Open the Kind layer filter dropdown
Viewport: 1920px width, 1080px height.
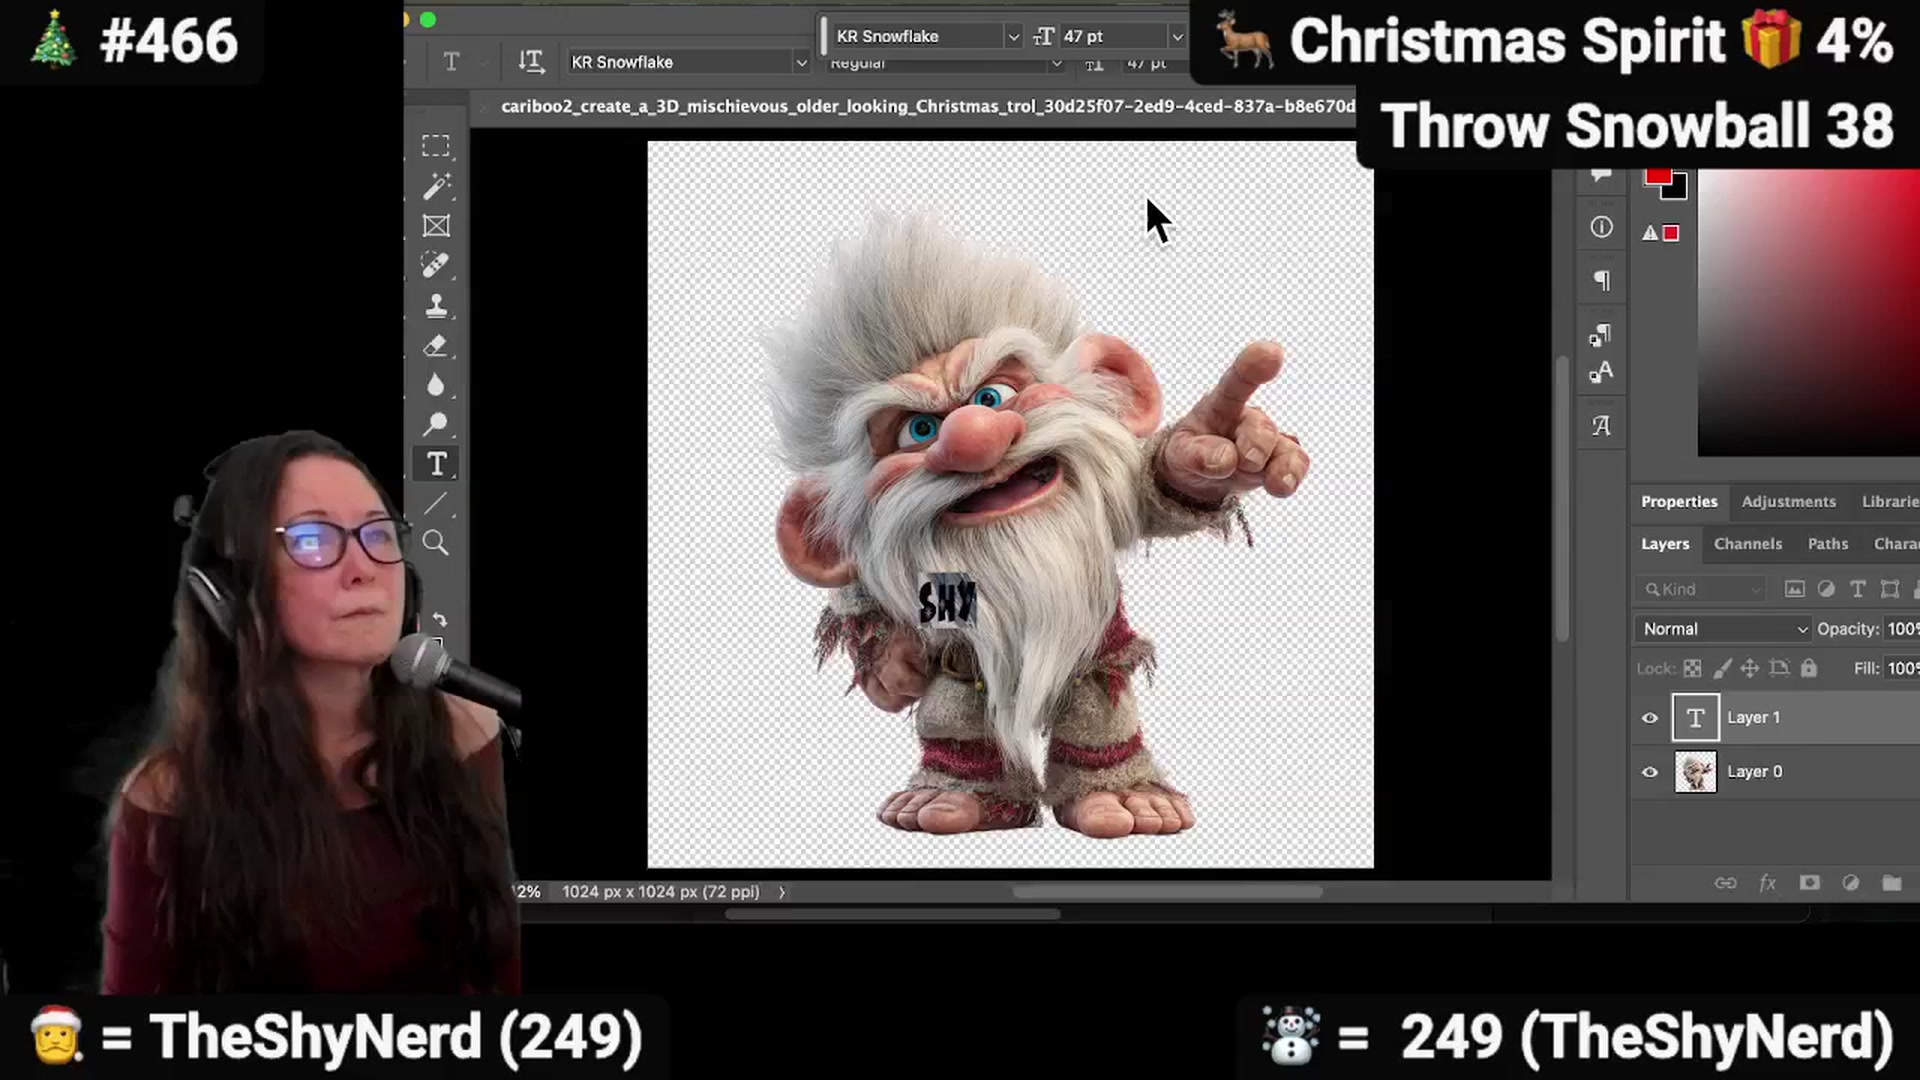(1704, 589)
